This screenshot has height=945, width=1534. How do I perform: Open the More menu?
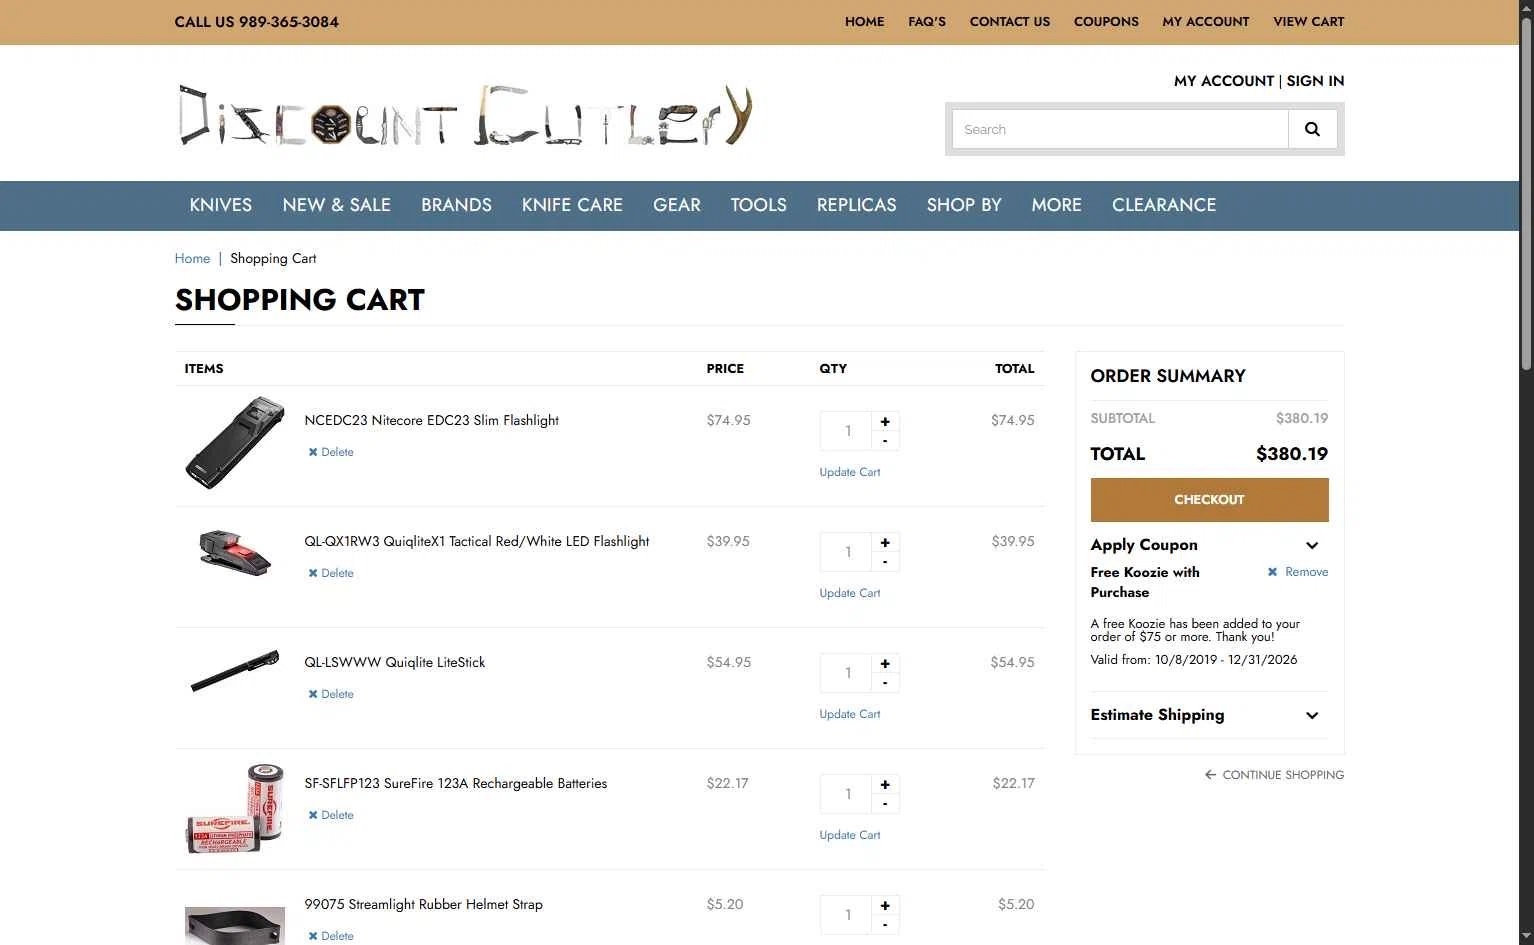(x=1057, y=205)
